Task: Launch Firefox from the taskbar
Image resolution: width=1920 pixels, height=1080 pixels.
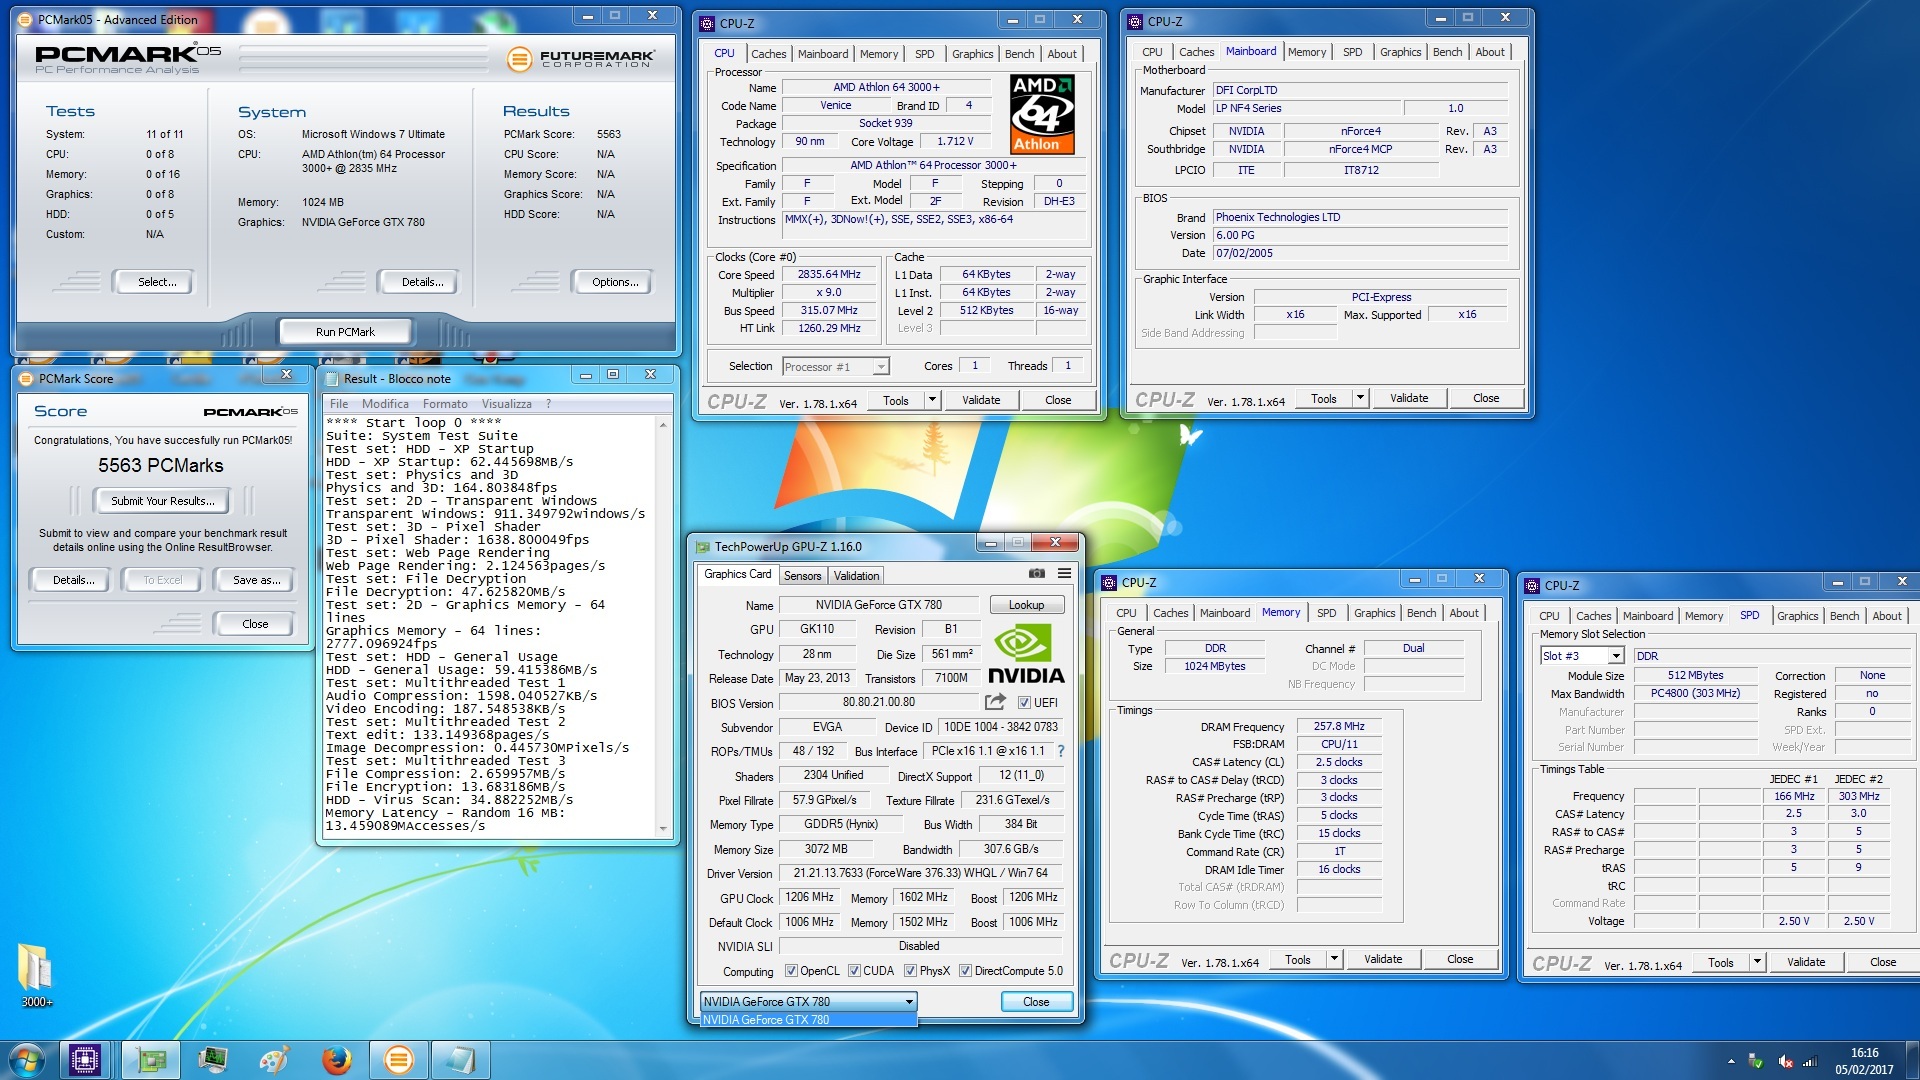Action: coord(337,1059)
